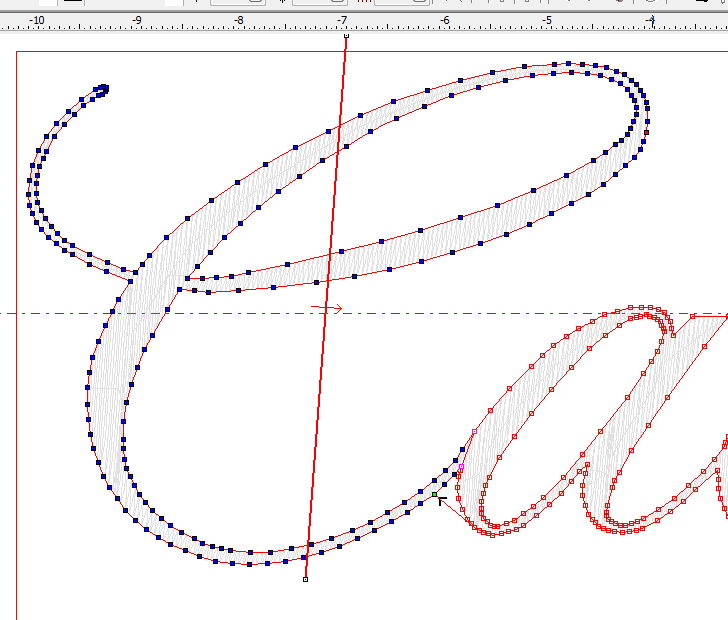This screenshot has height=620, width=728.
Task: Click the small red stitch direction arrow
Action: 327,308
